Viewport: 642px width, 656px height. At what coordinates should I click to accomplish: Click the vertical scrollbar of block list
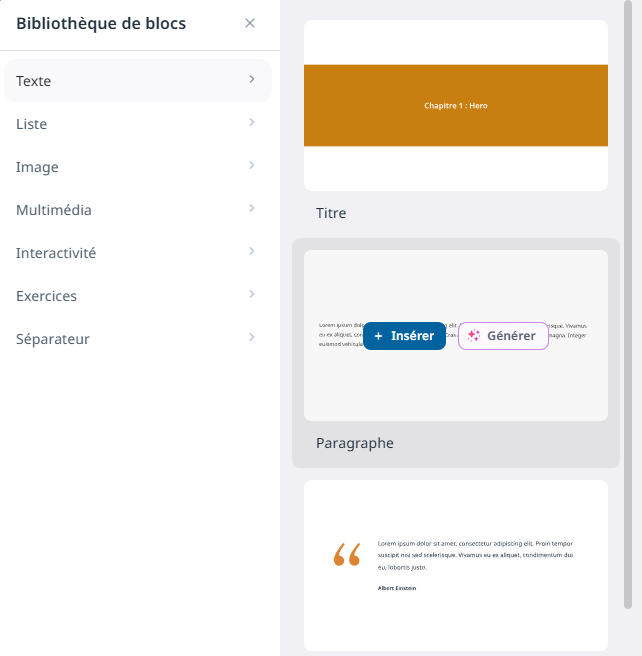point(628,305)
